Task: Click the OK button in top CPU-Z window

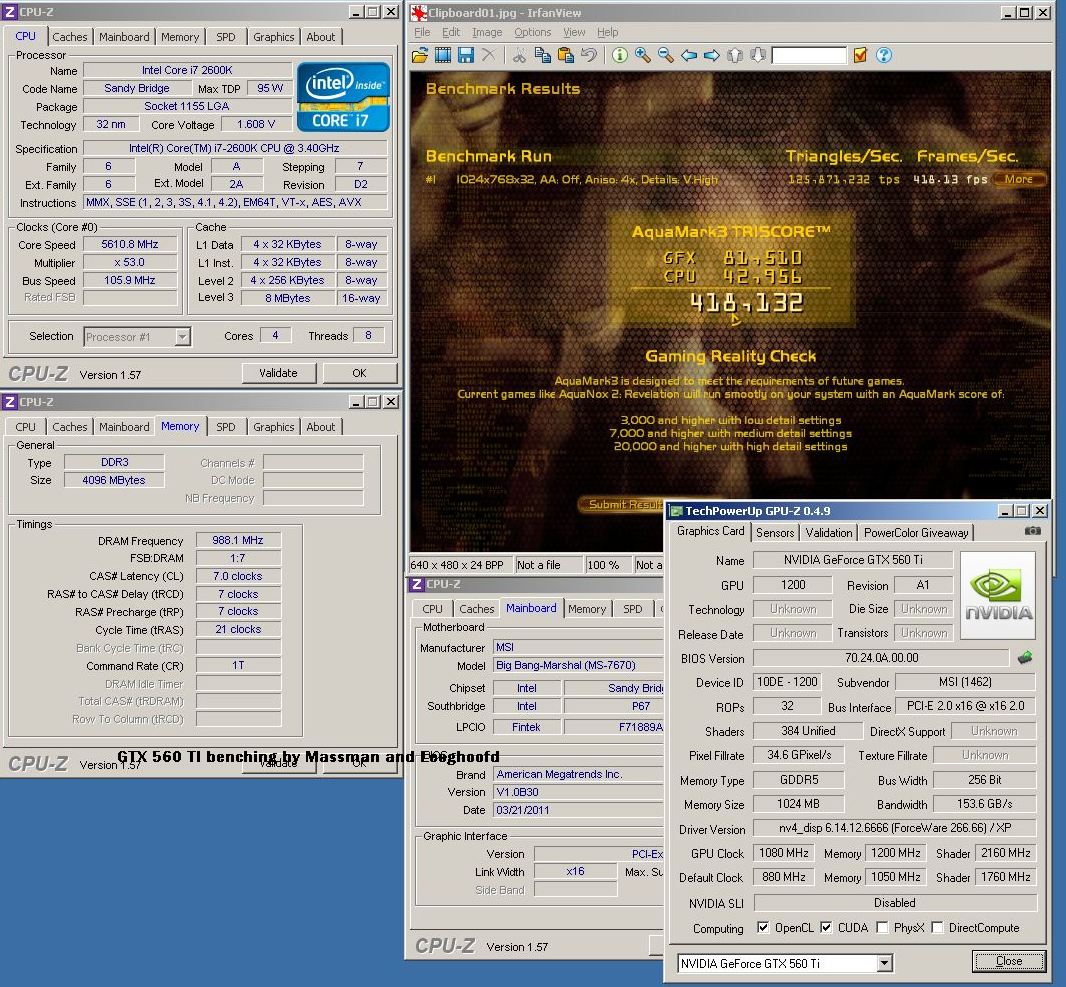Action: [359, 373]
